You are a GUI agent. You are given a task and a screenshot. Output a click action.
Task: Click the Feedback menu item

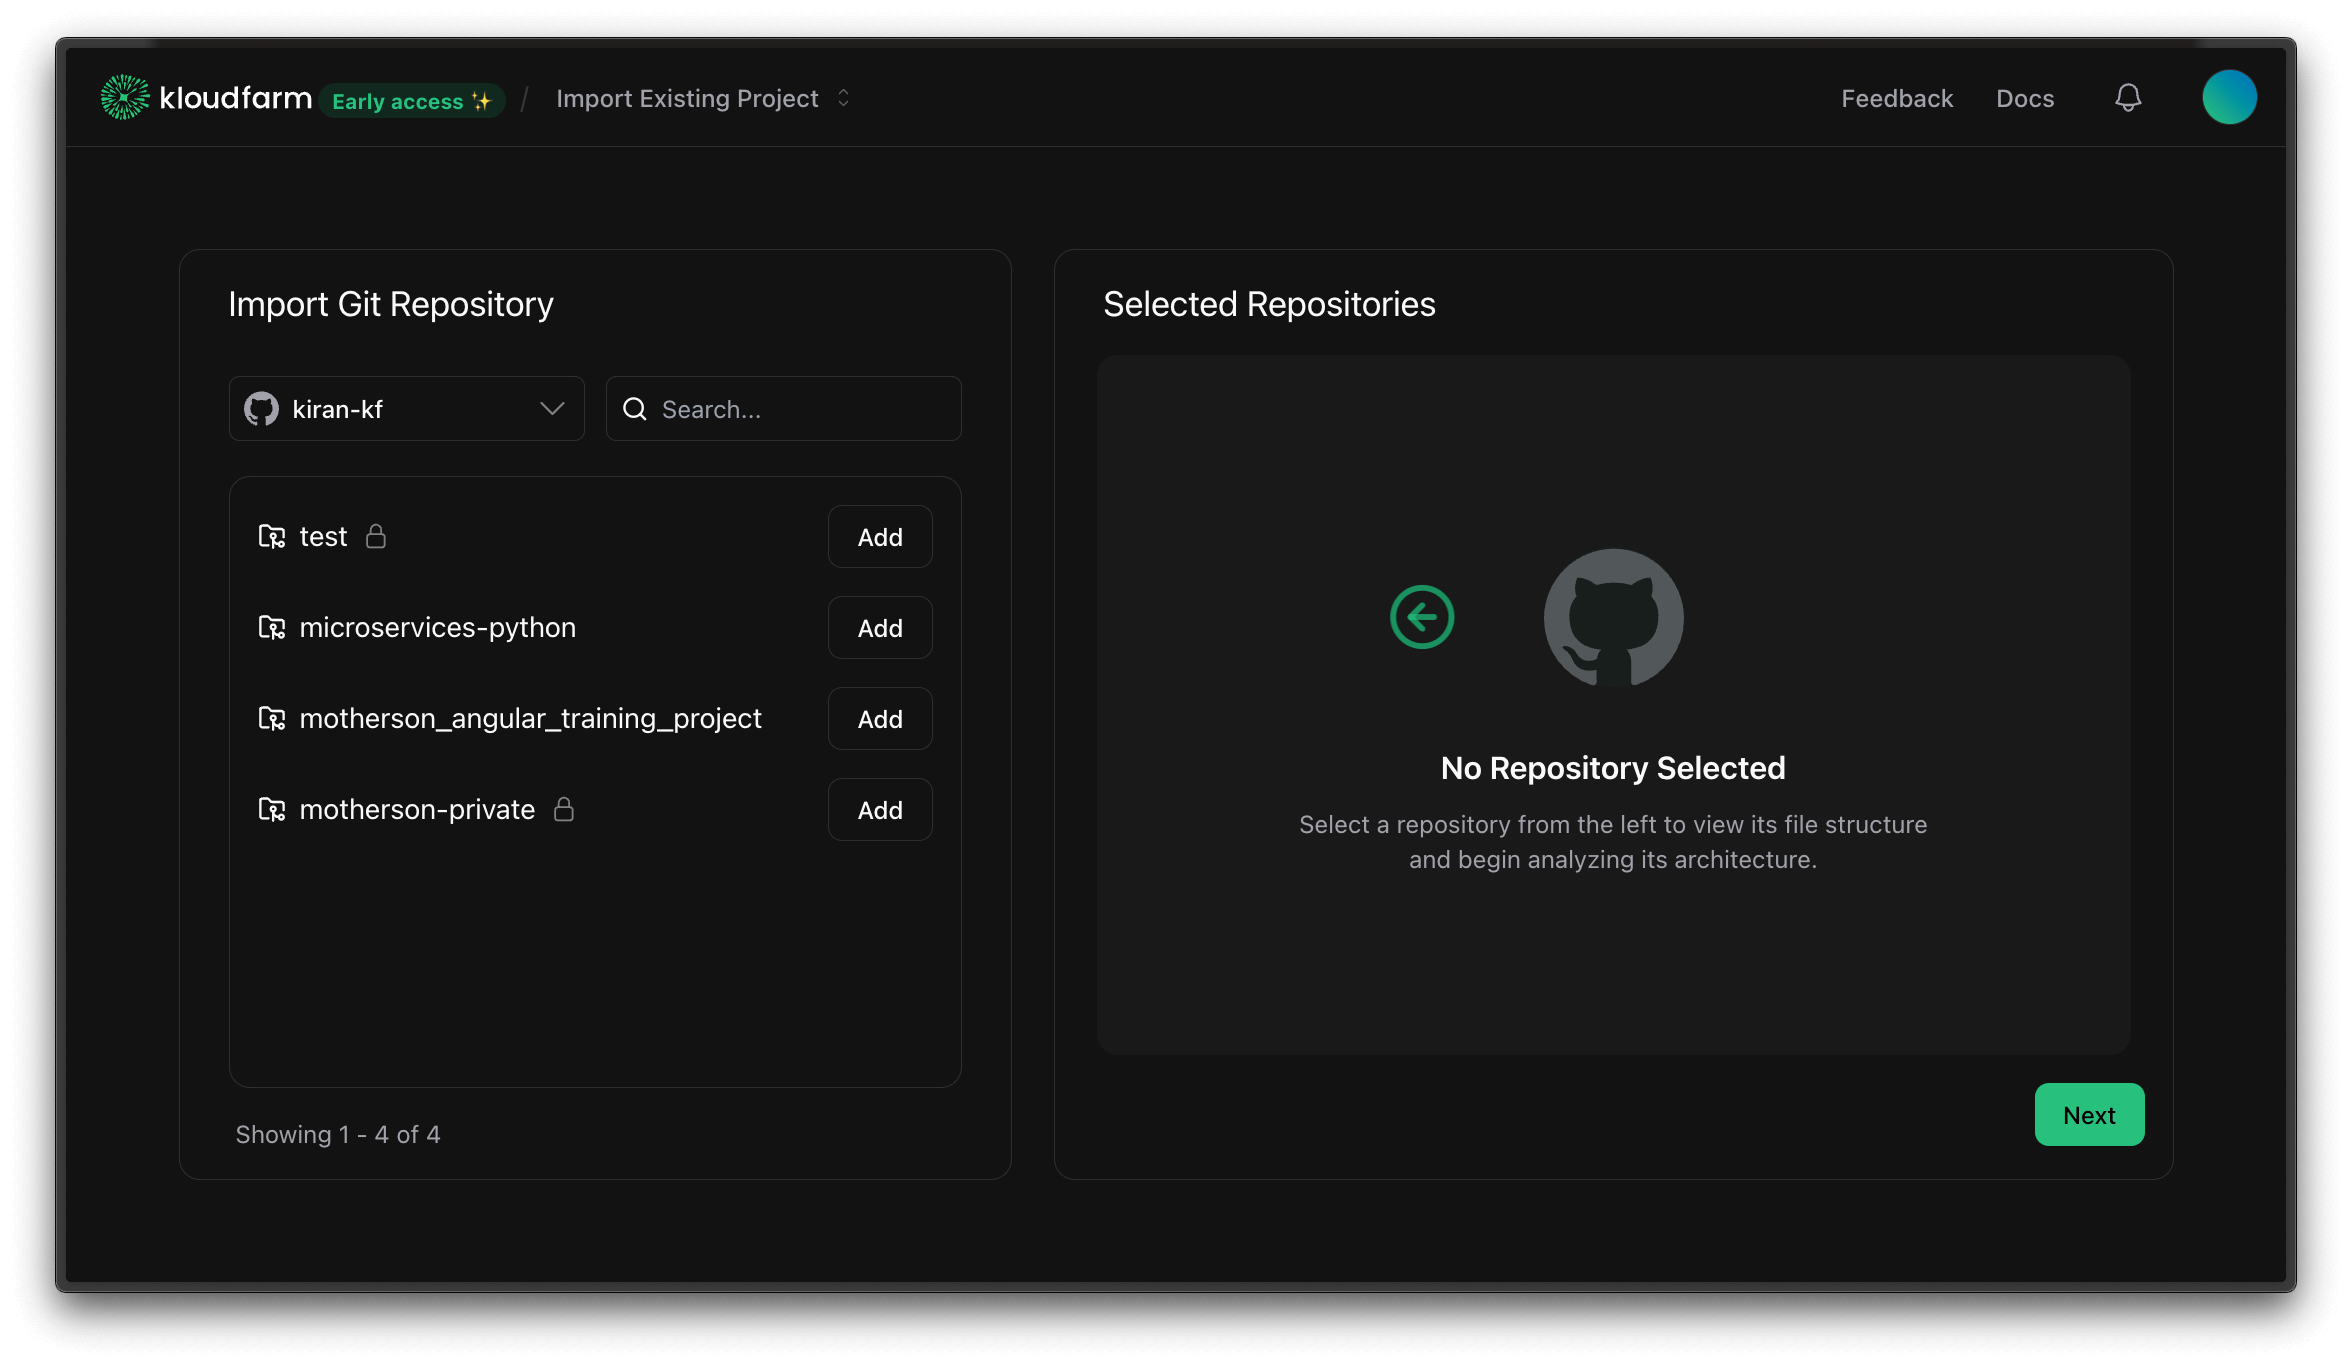click(x=1896, y=97)
